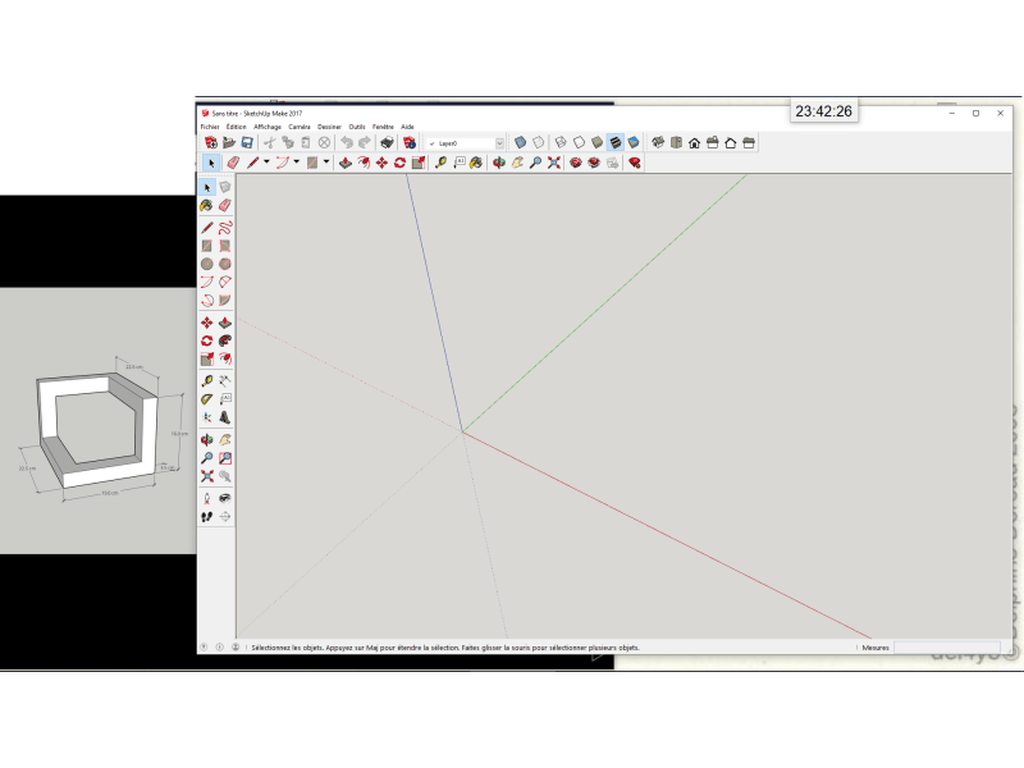The height and width of the screenshot is (768, 1024).
Task: Choose the Section Plane tool
Action: [225, 517]
